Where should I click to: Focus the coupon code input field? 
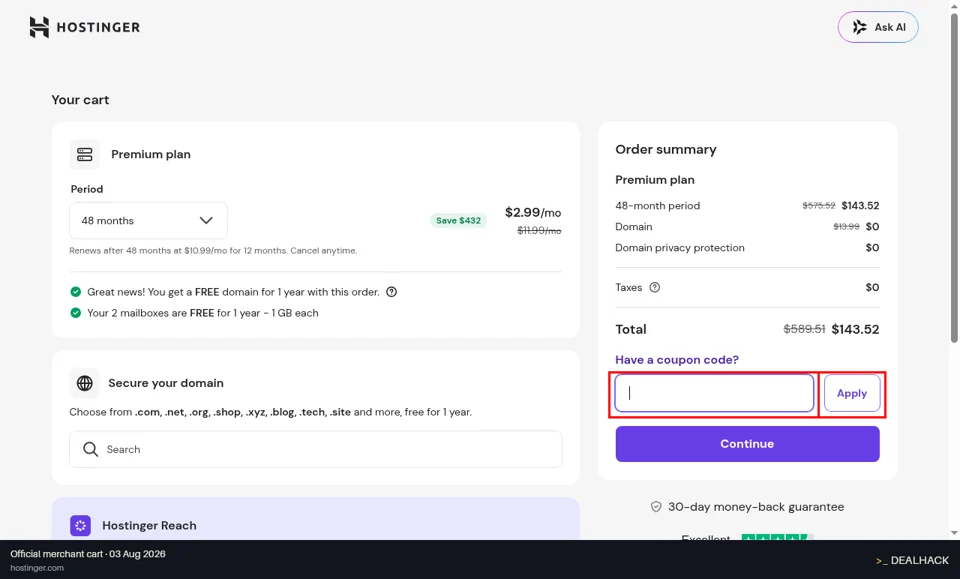pos(714,393)
